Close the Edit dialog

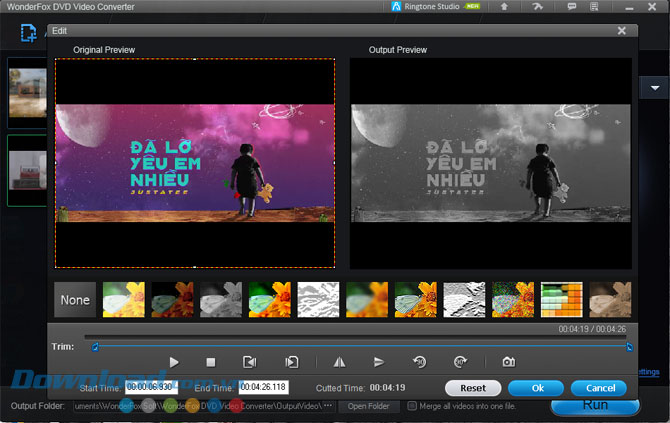click(622, 31)
